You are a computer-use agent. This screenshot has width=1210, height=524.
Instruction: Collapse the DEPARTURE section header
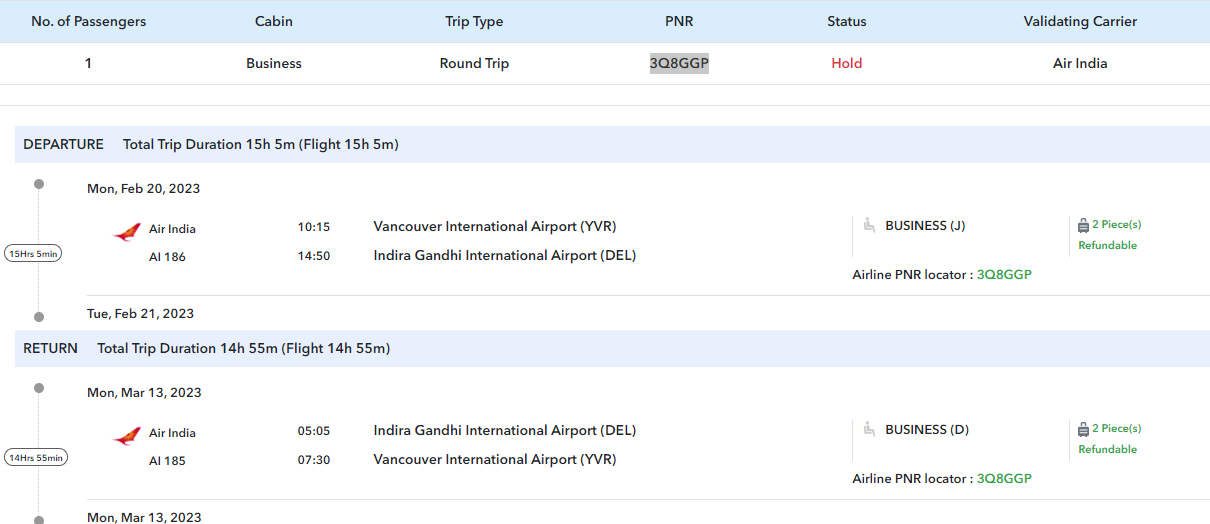tap(63, 144)
